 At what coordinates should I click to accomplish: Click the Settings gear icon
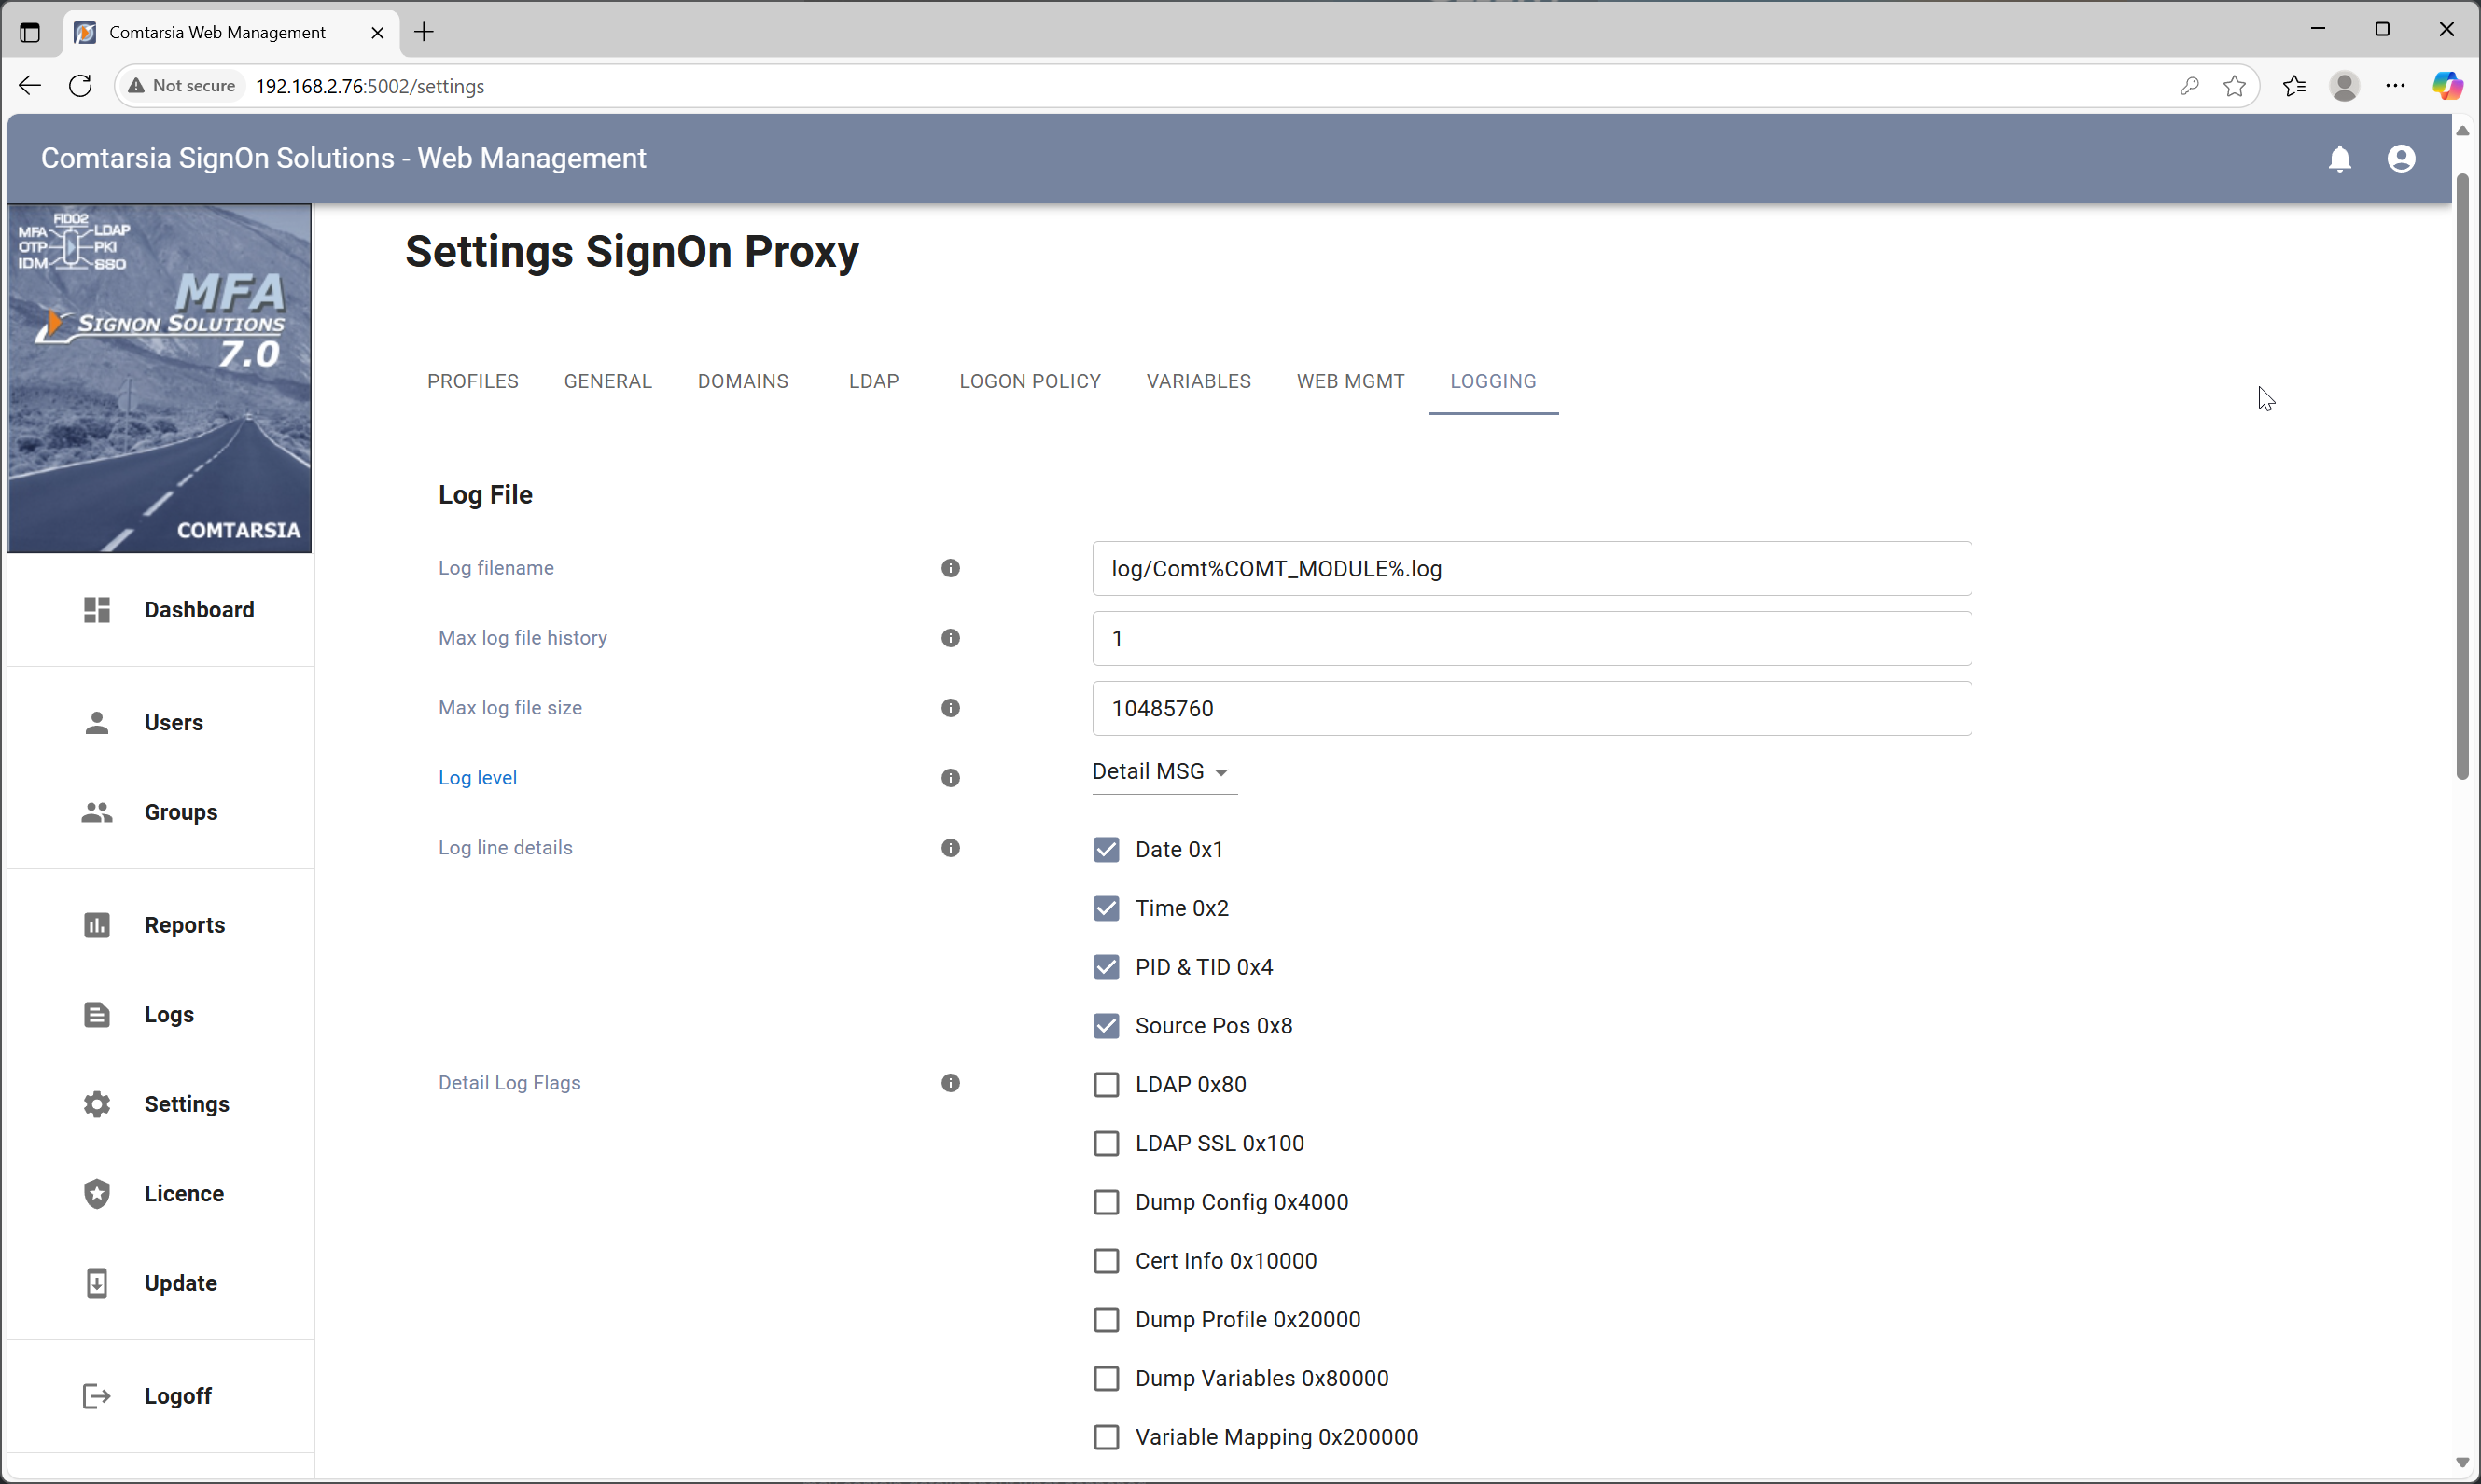(96, 1103)
